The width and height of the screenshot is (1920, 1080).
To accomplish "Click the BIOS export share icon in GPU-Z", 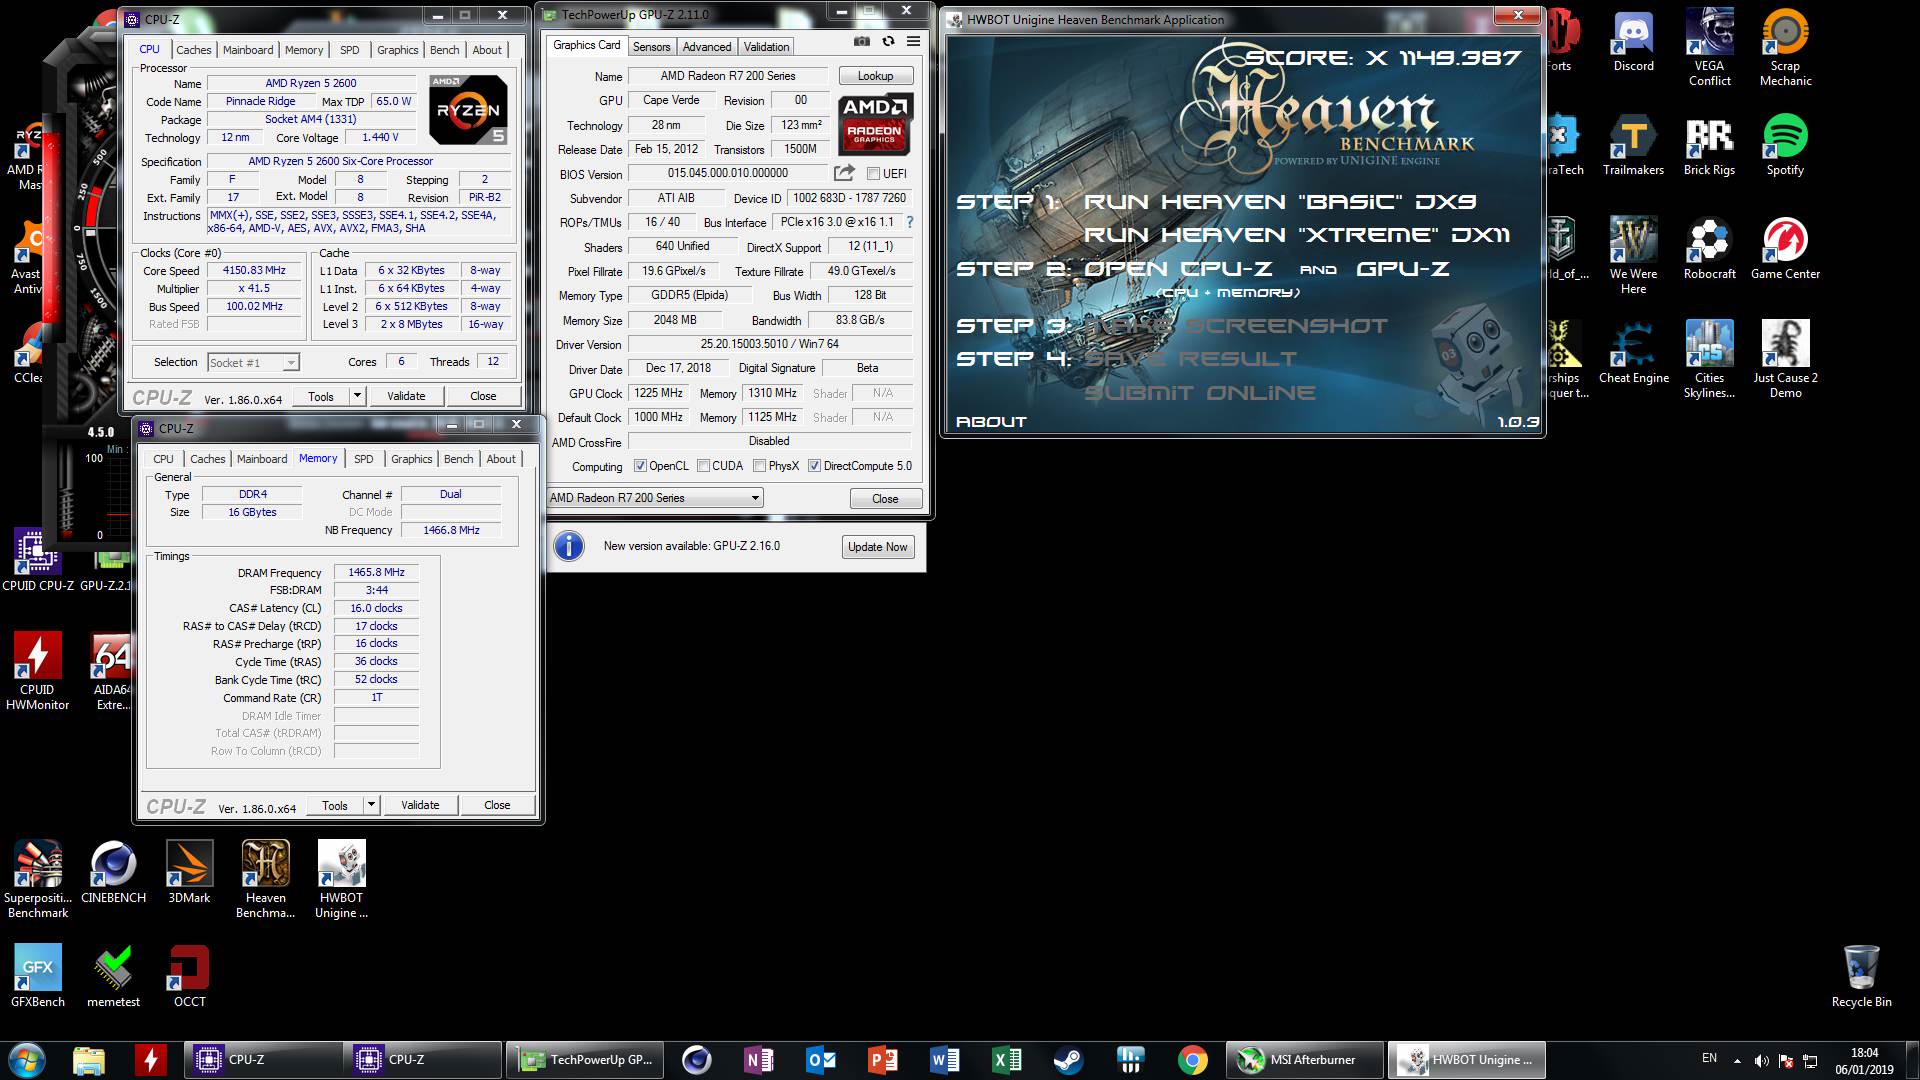I will pyautogui.click(x=844, y=173).
